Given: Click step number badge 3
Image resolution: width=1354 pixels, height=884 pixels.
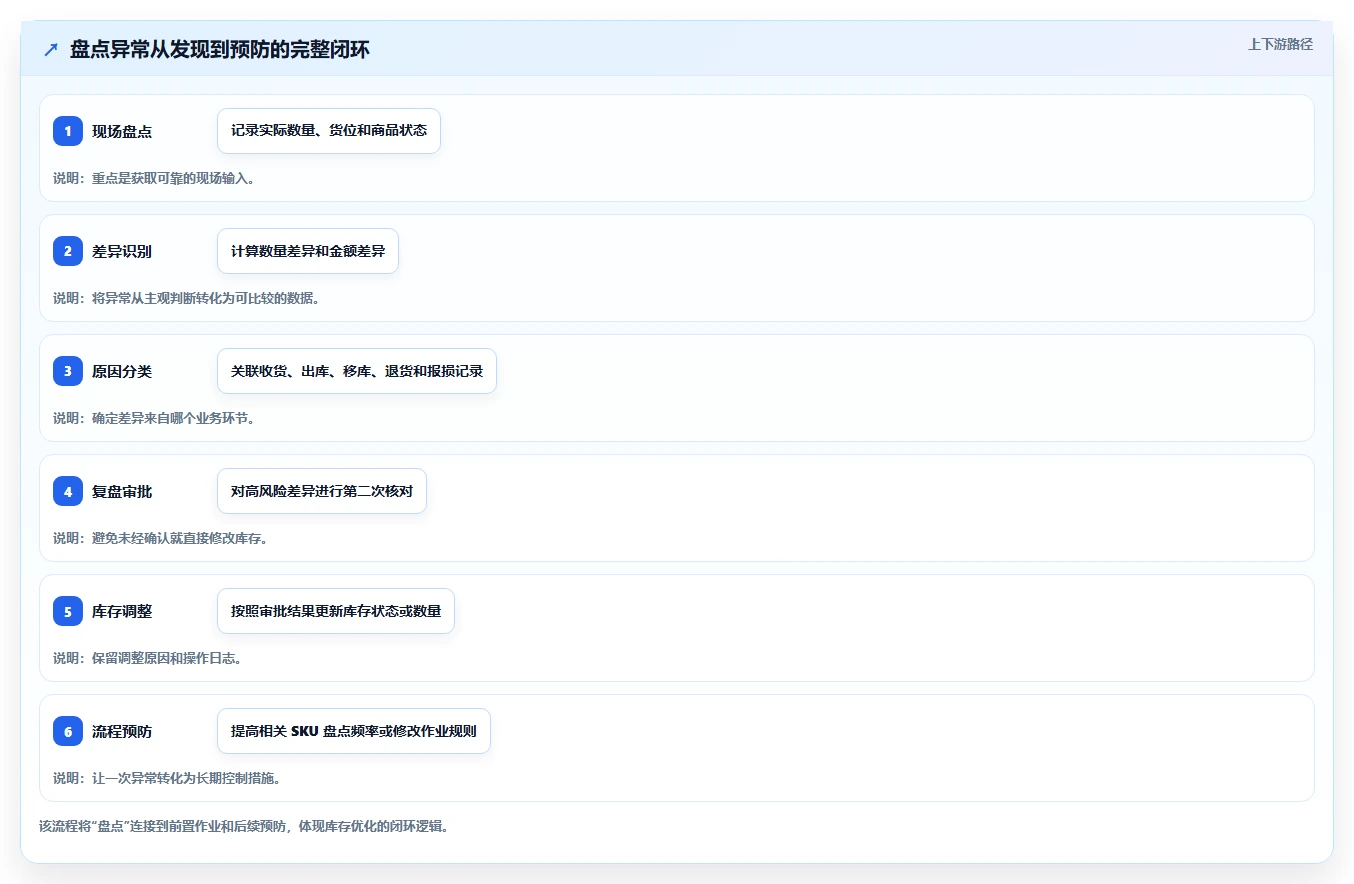Looking at the screenshot, I should [x=68, y=371].
